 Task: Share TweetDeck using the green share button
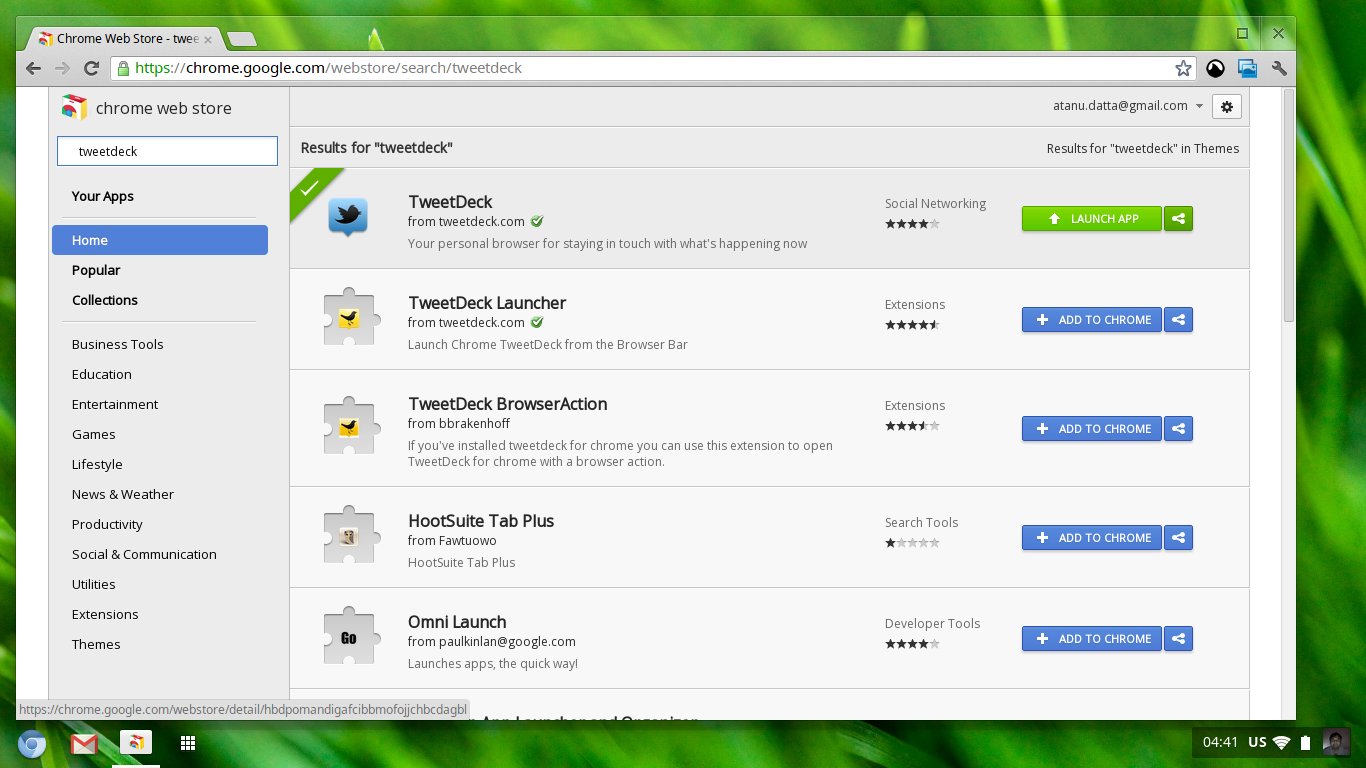1179,218
